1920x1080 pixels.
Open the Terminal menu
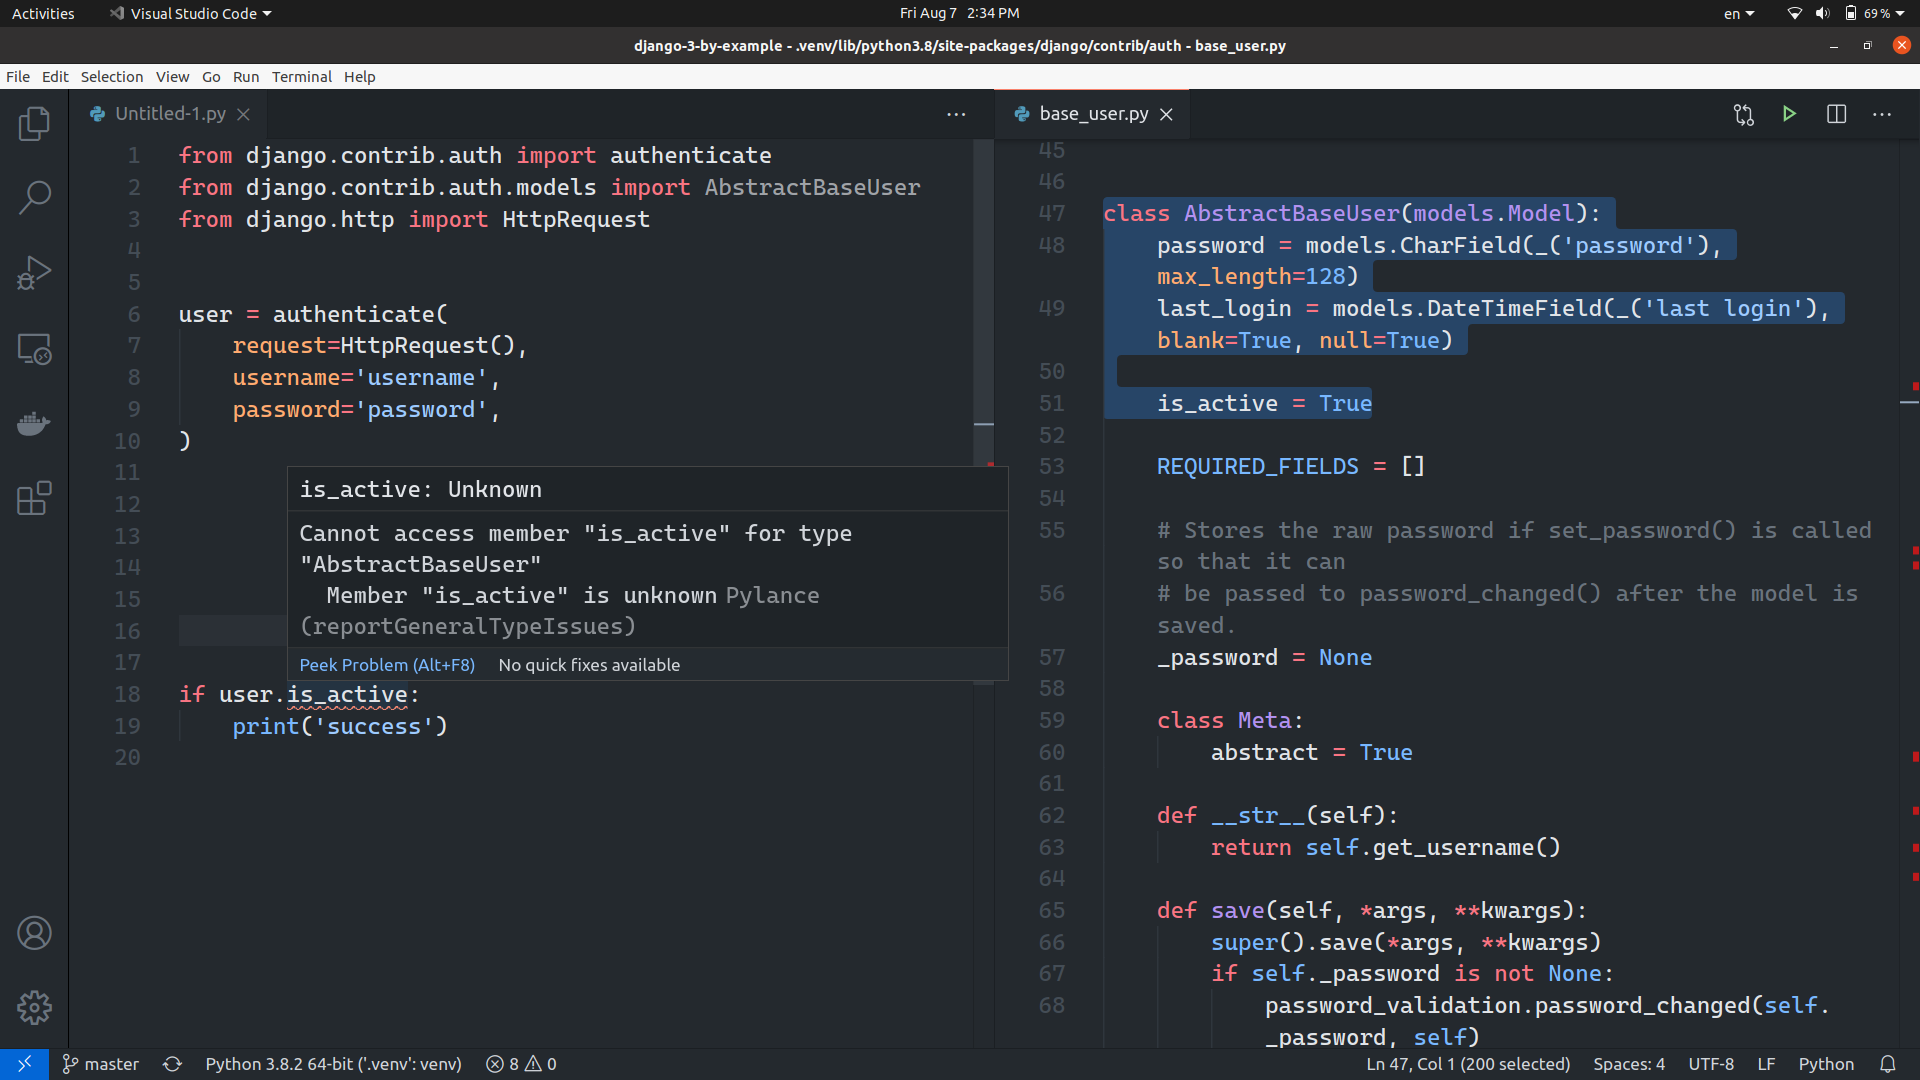pos(301,77)
